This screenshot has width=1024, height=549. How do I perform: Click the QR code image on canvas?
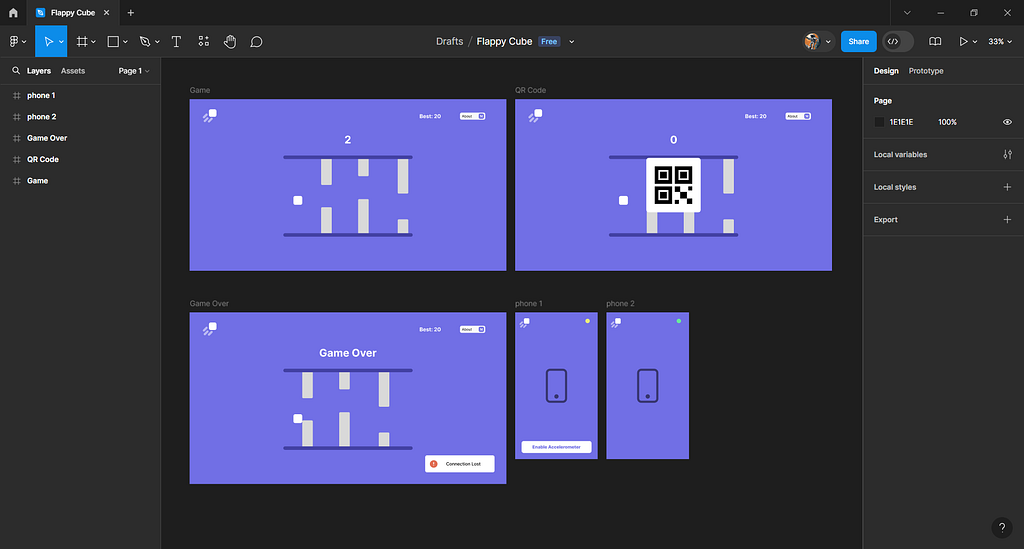point(673,185)
